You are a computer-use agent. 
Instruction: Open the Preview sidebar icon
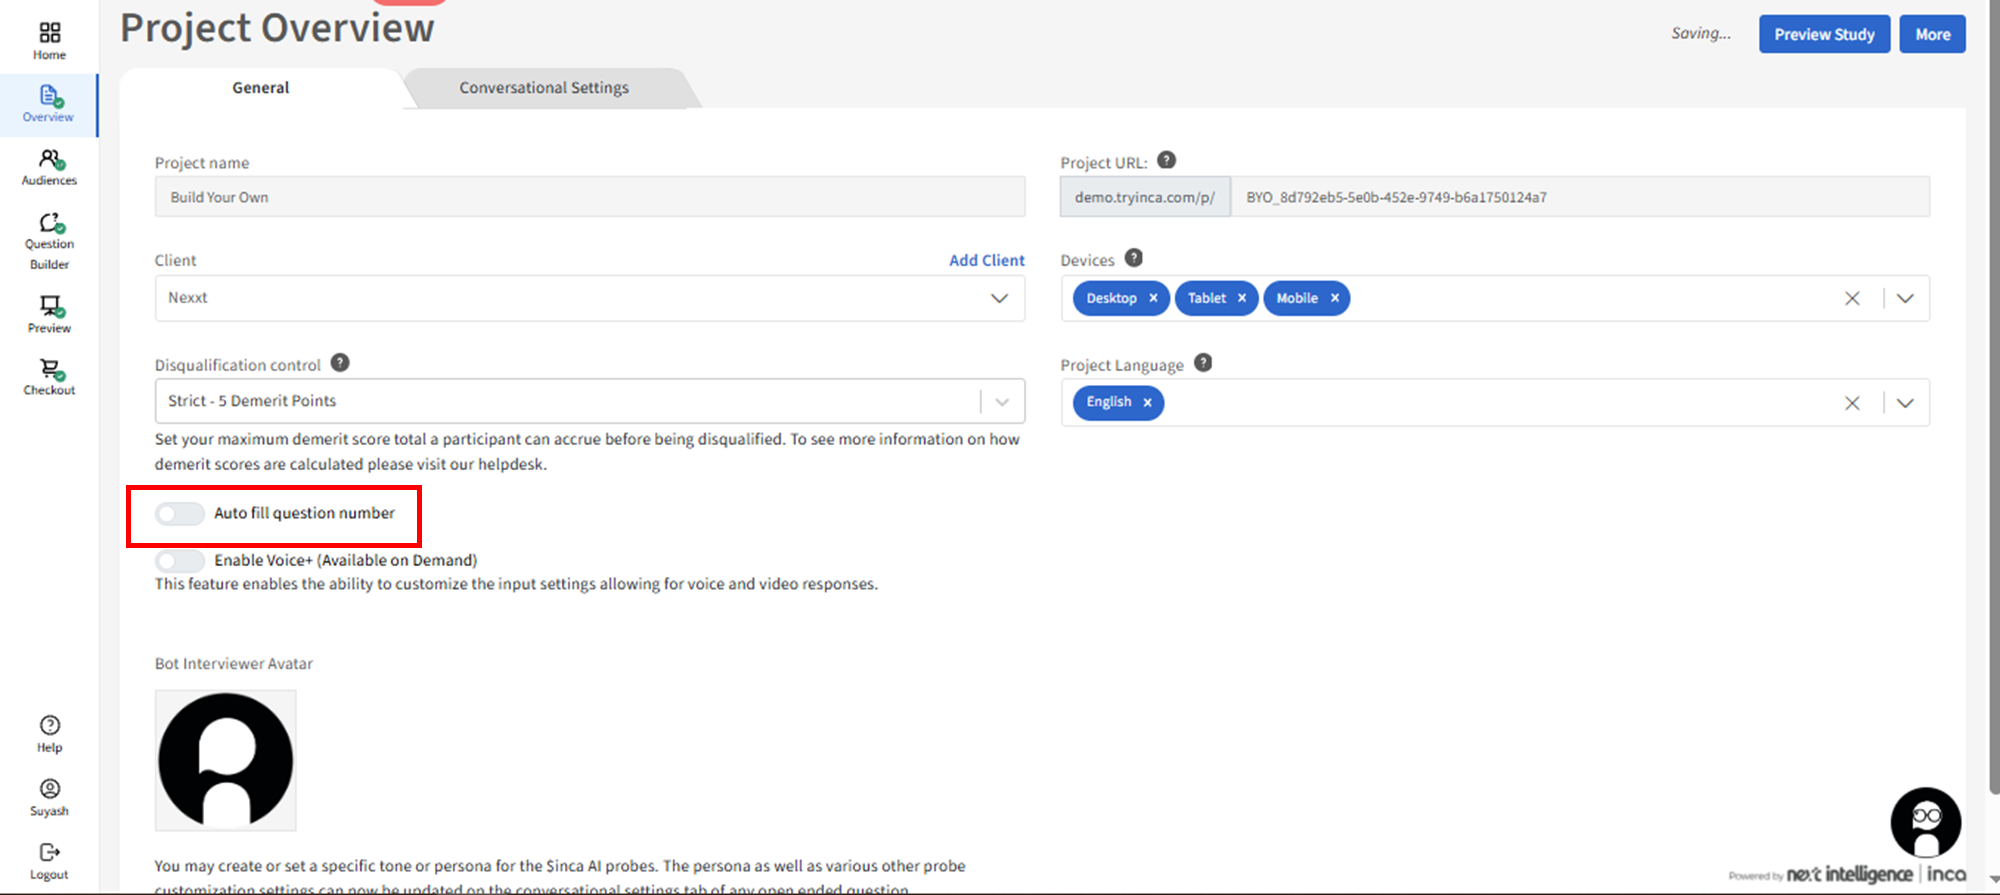(x=49, y=306)
